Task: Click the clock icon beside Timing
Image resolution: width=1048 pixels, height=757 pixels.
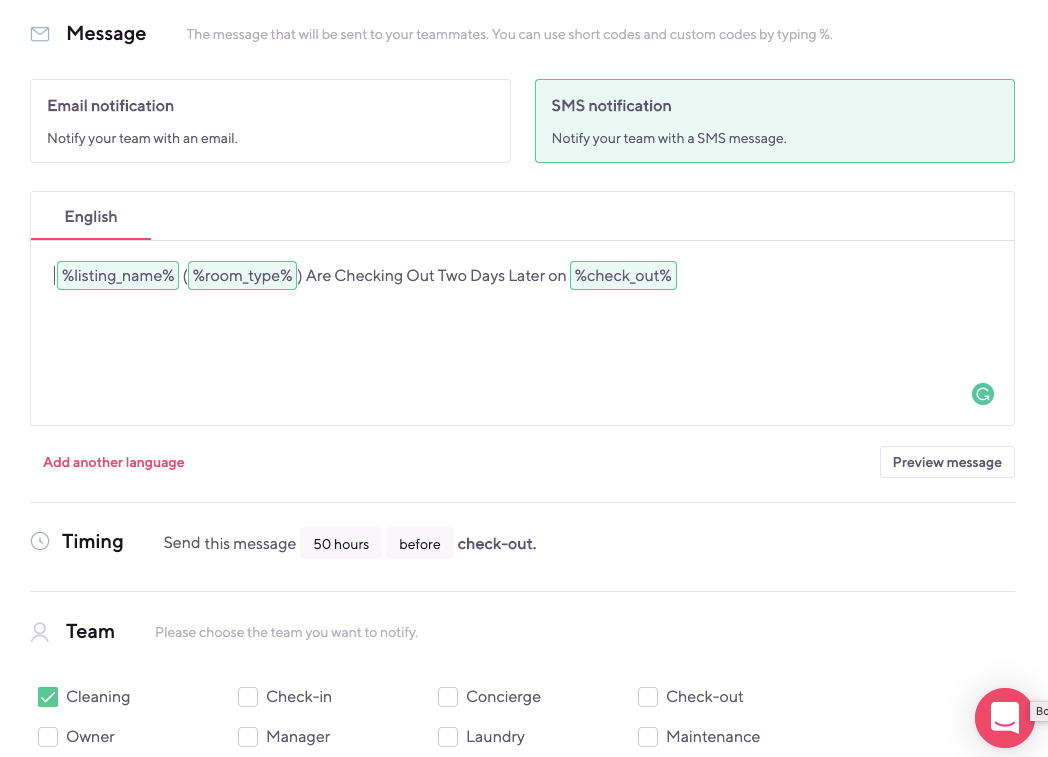Action: pyautogui.click(x=40, y=541)
